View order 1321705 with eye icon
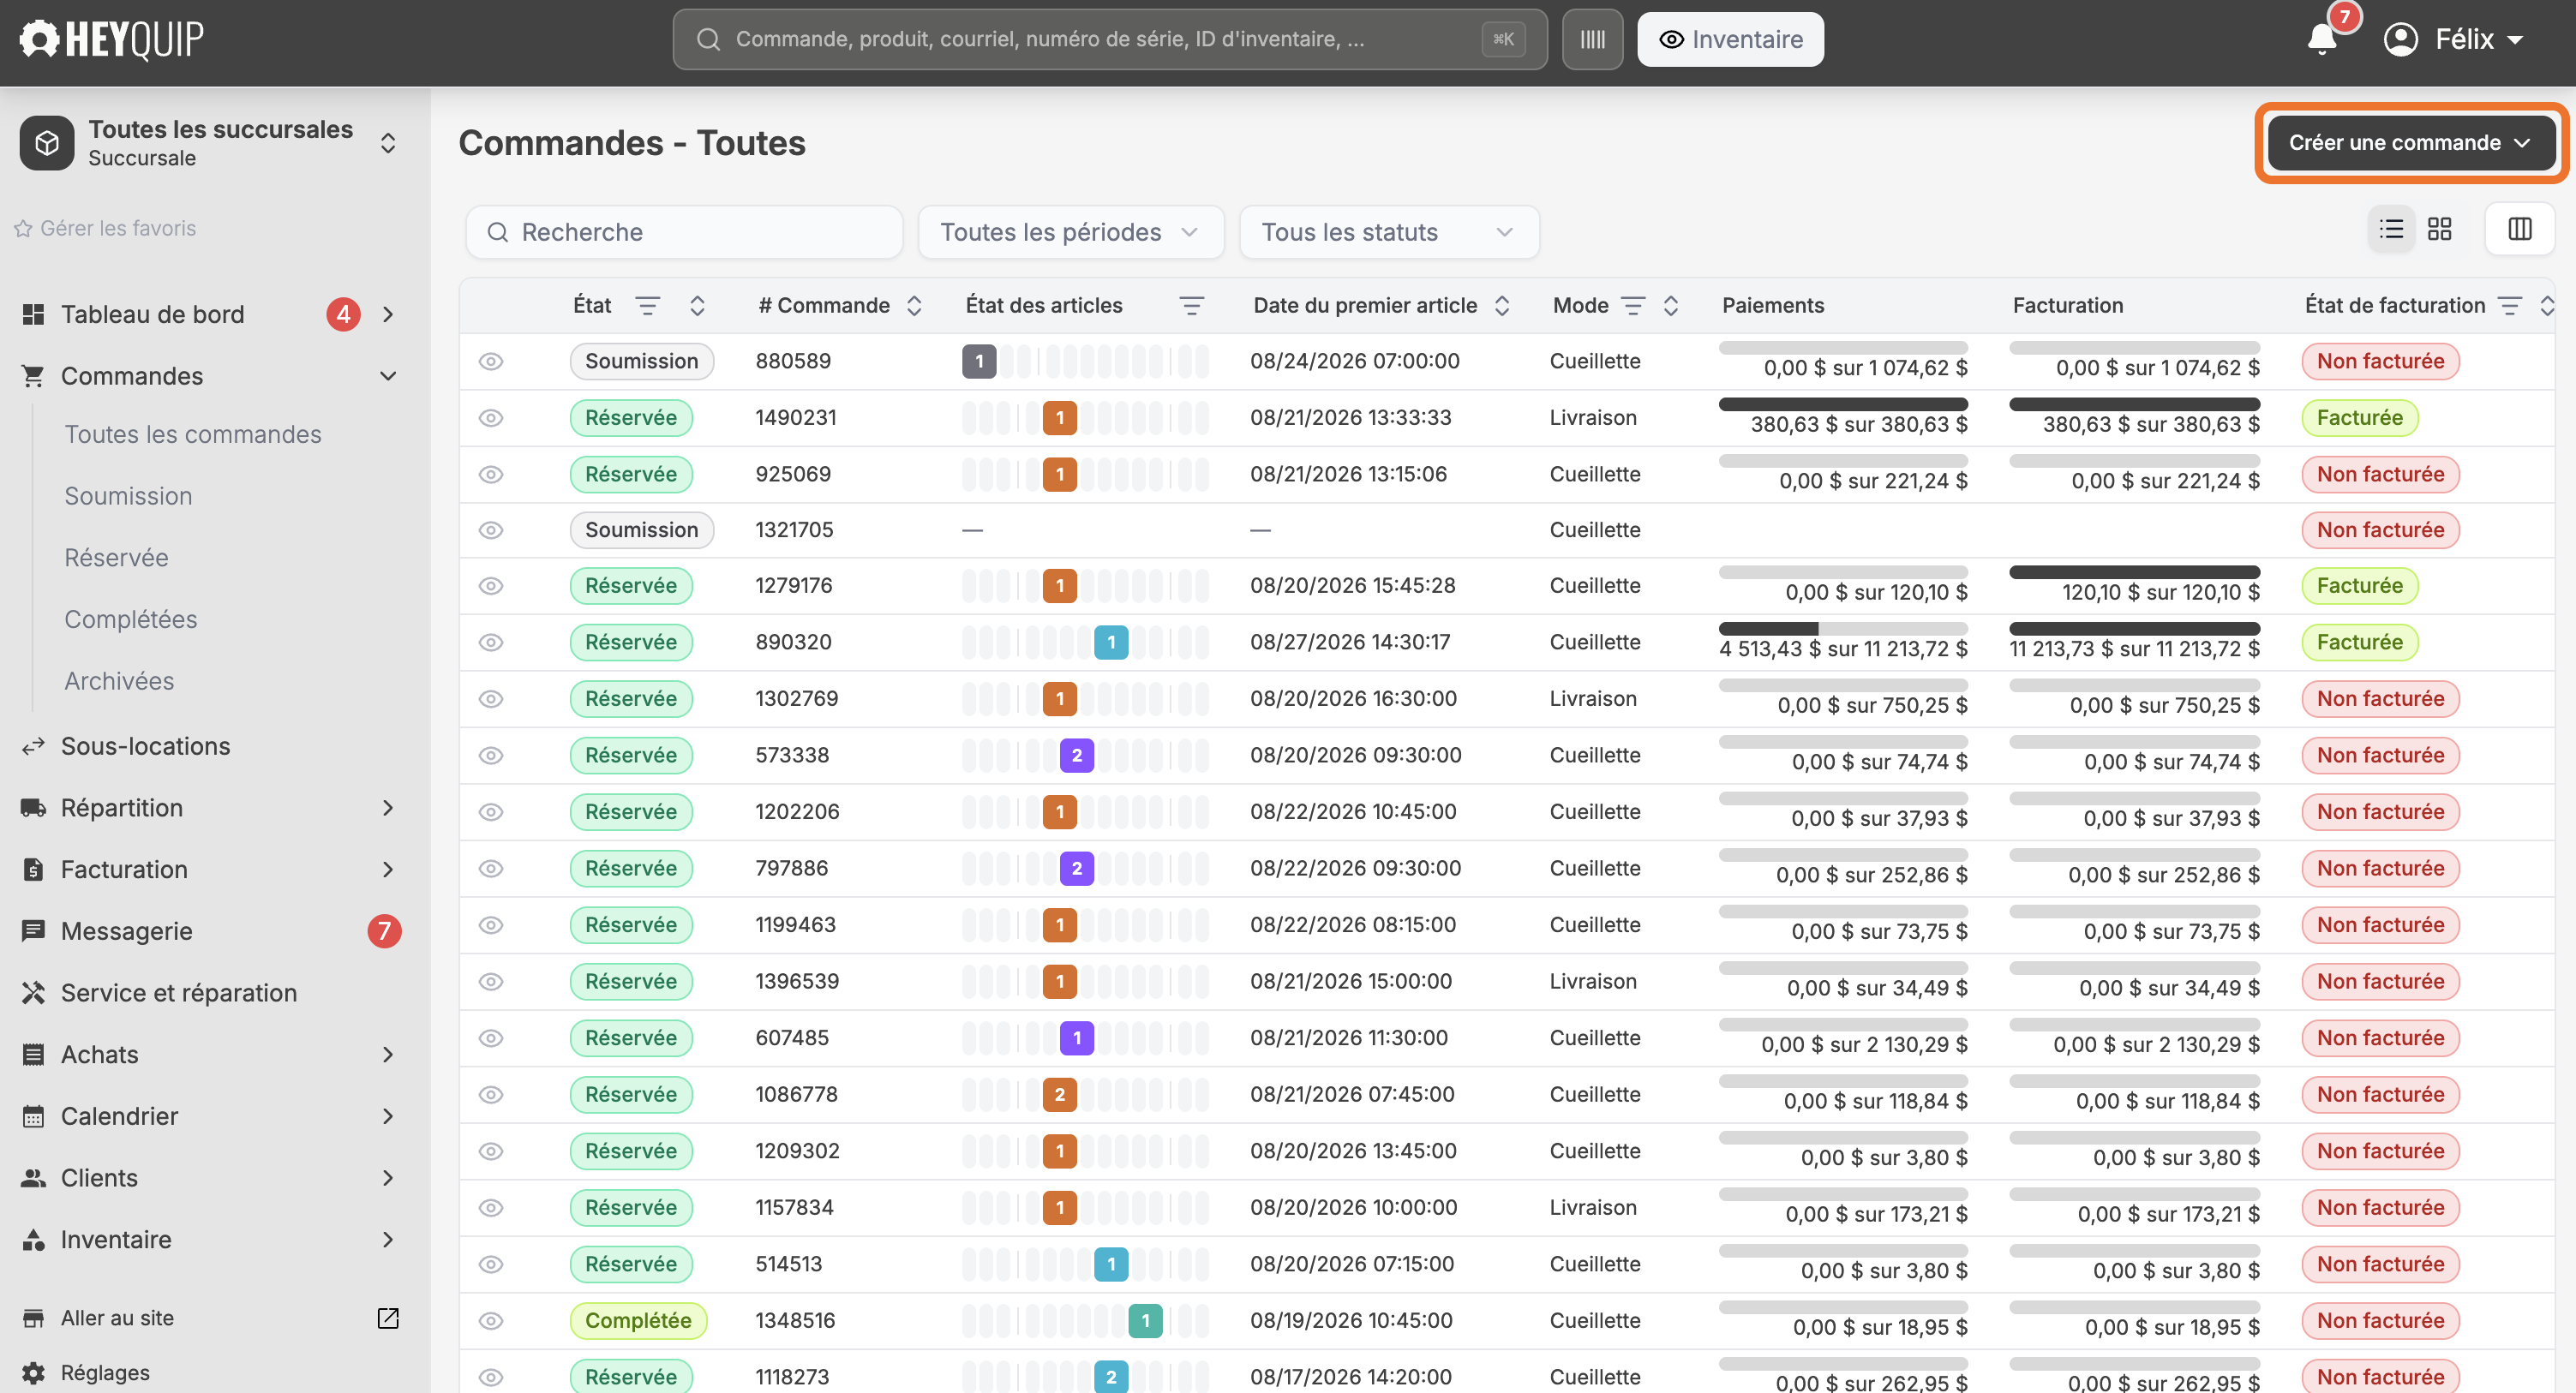This screenshot has width=2576, height=1393. point(490,530)
